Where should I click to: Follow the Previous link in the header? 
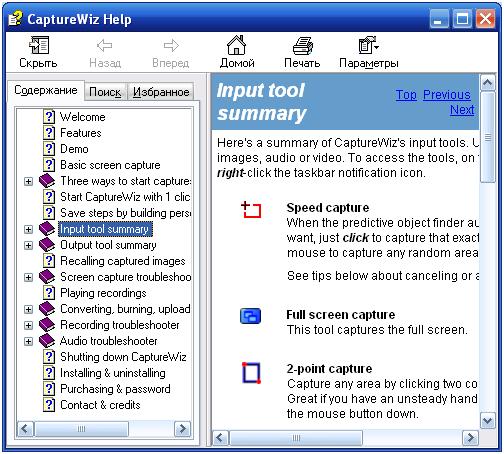447,95
